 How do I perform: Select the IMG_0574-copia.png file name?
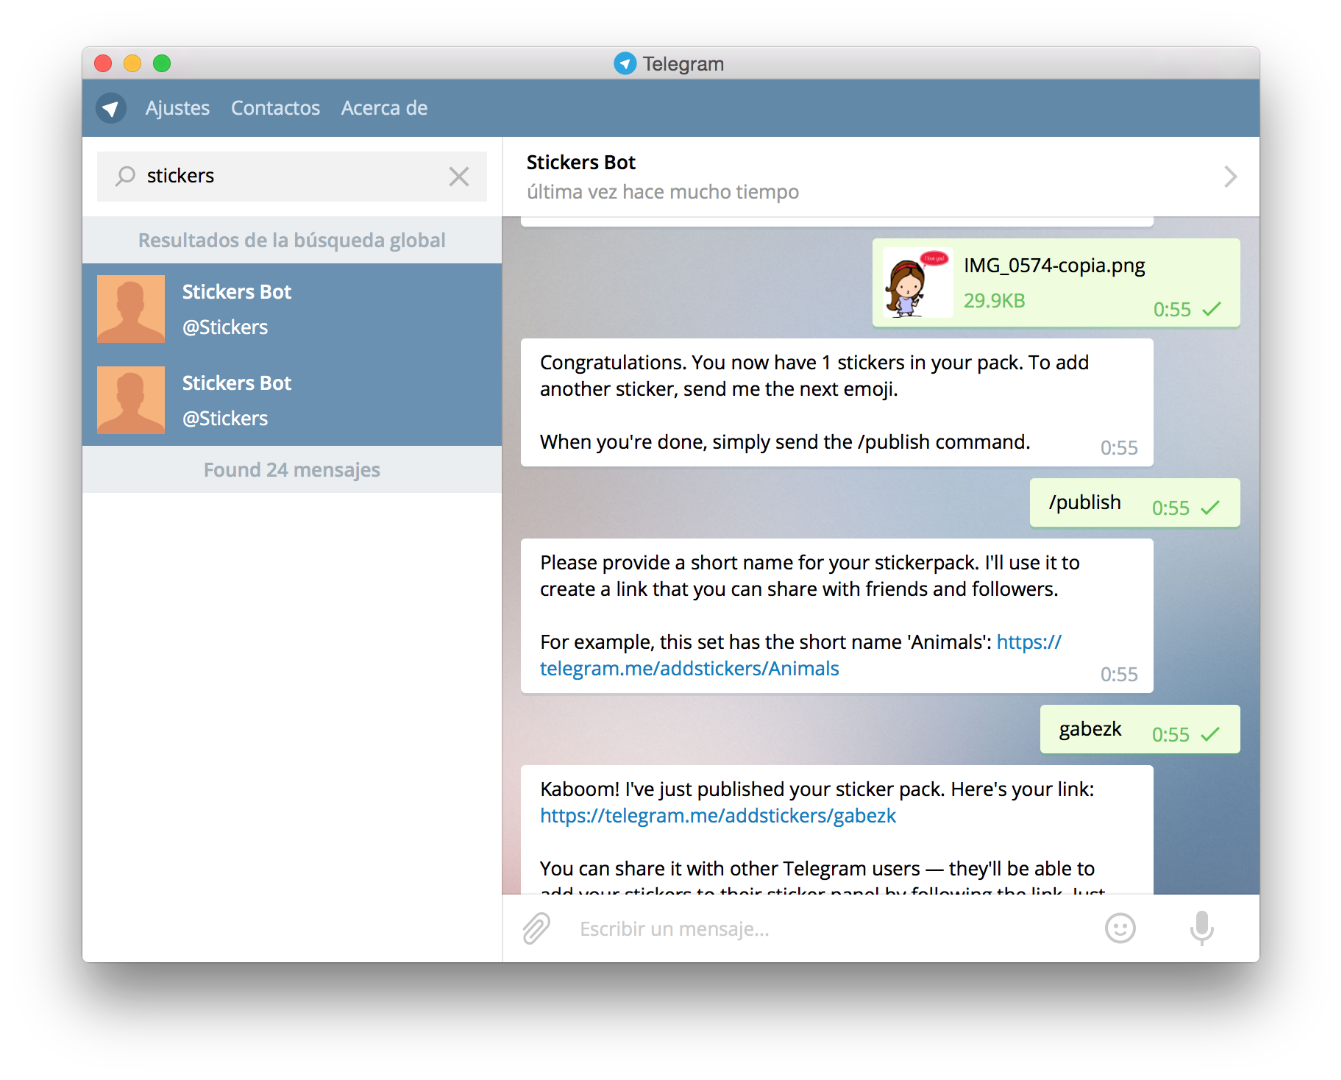click(1054, 266)
